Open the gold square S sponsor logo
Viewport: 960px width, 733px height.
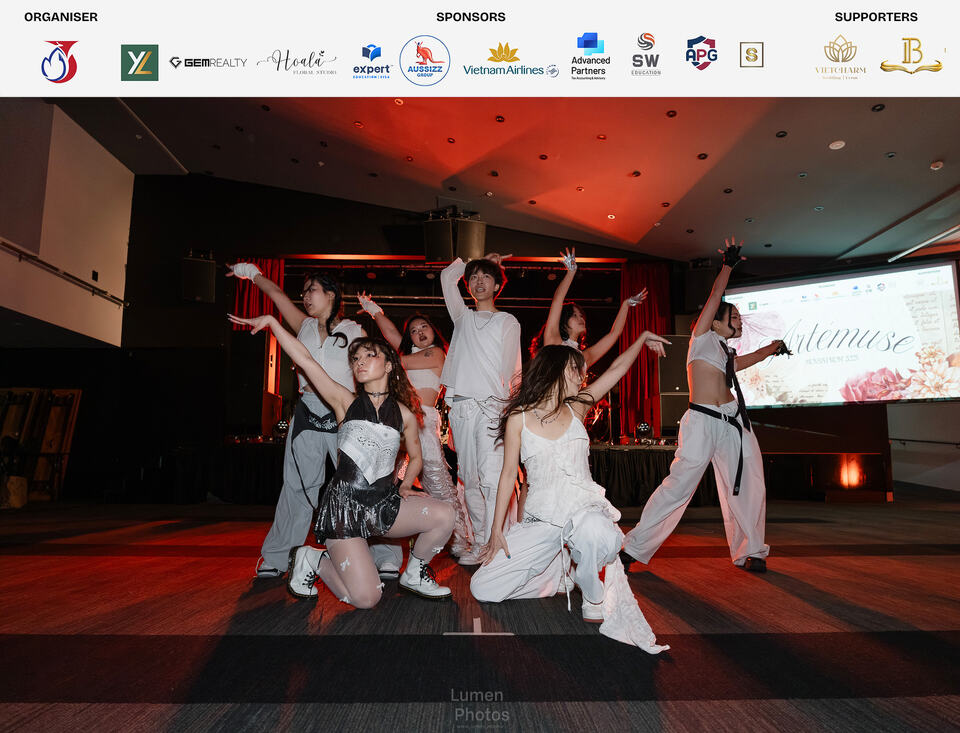[751, 55]
